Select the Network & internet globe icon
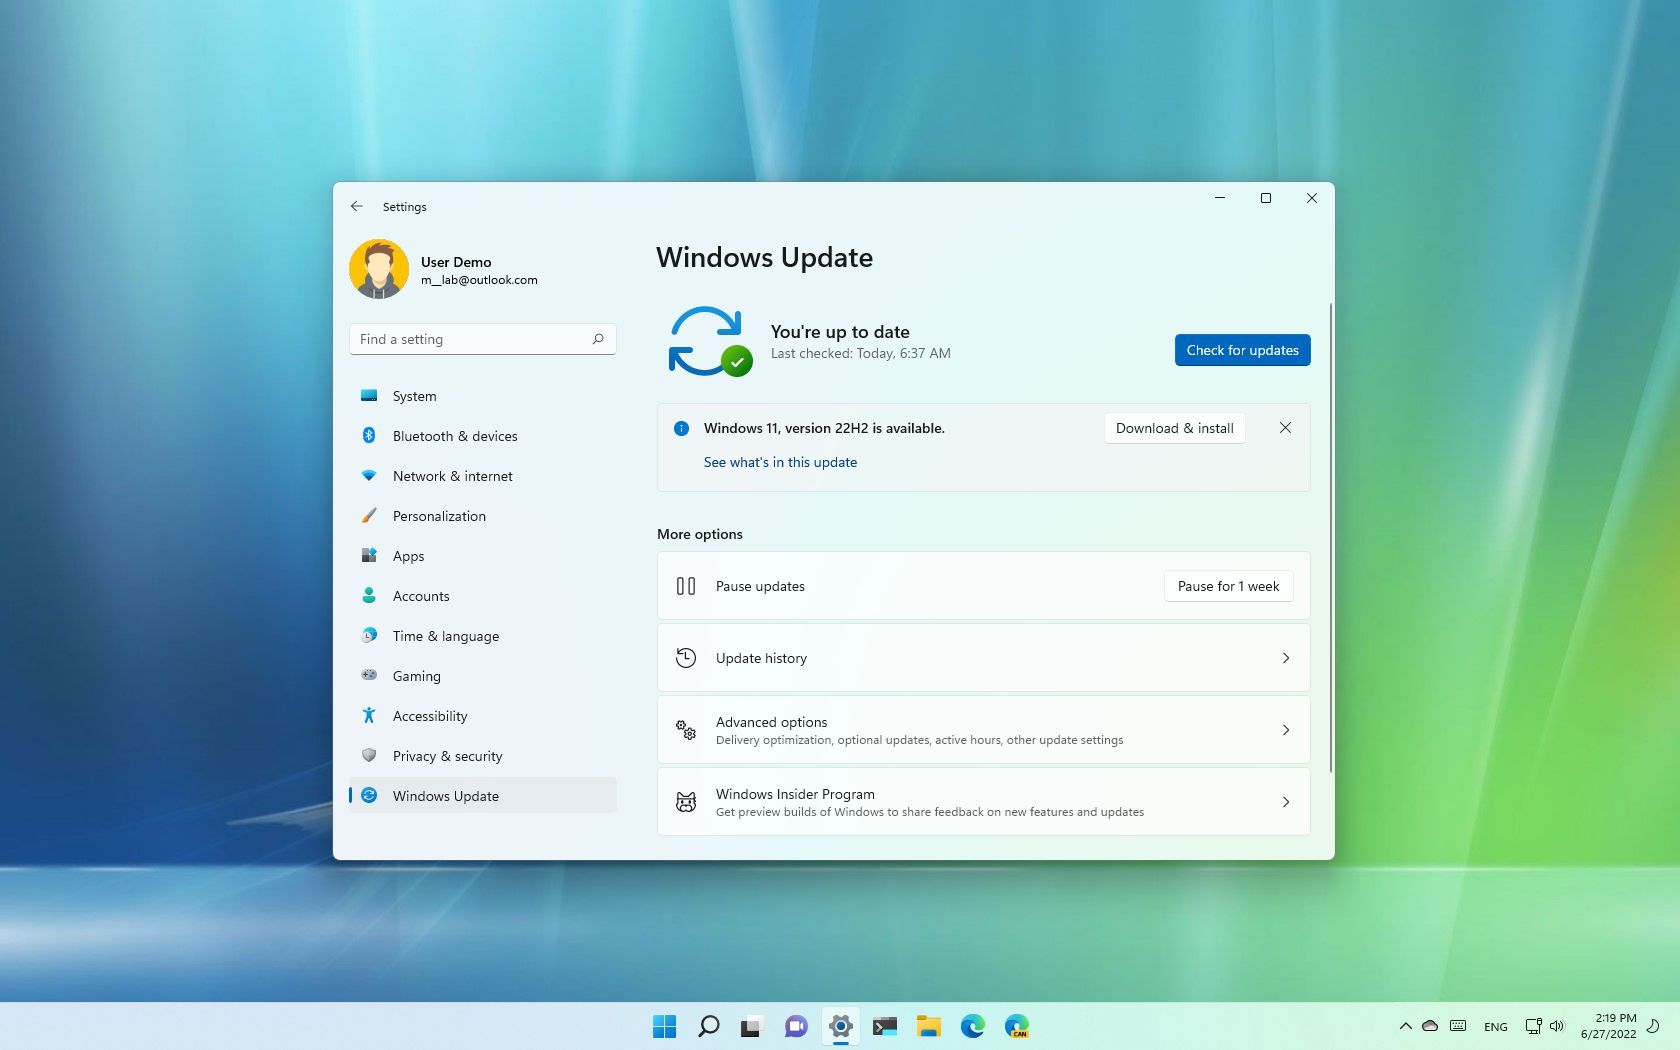 coord(370,476)
